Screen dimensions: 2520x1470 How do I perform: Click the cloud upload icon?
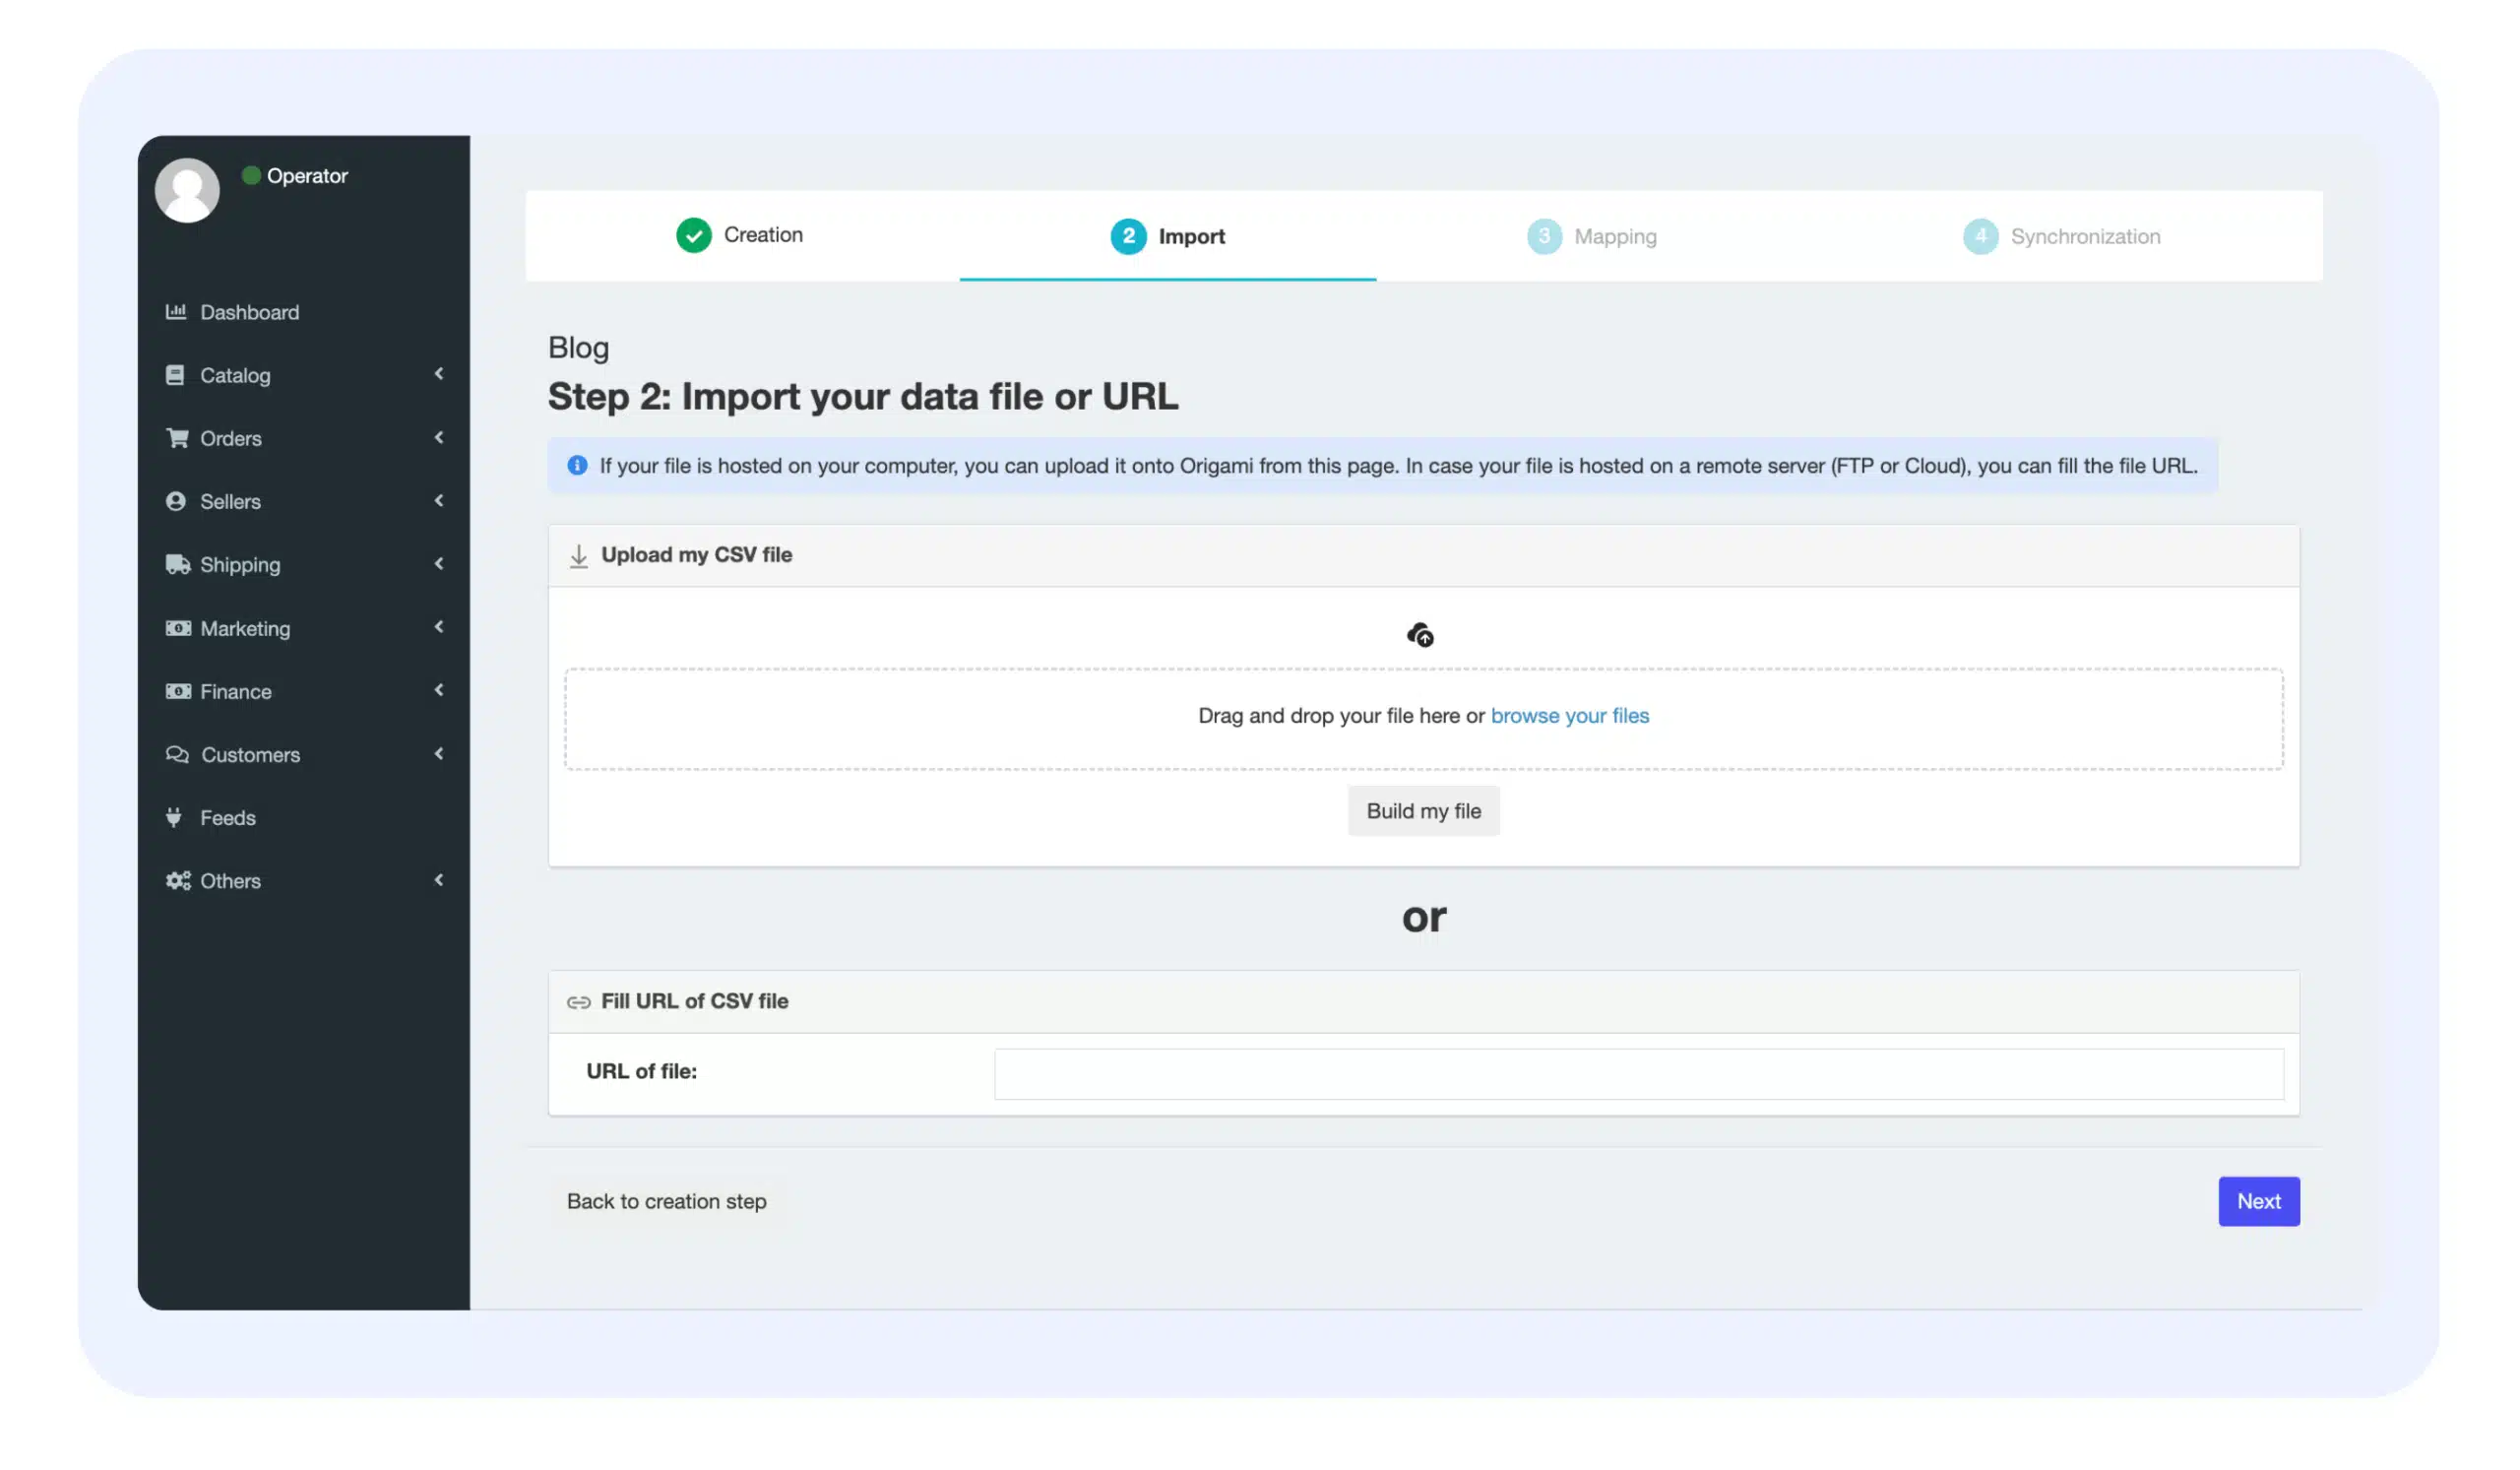[x=1420, y=635]
